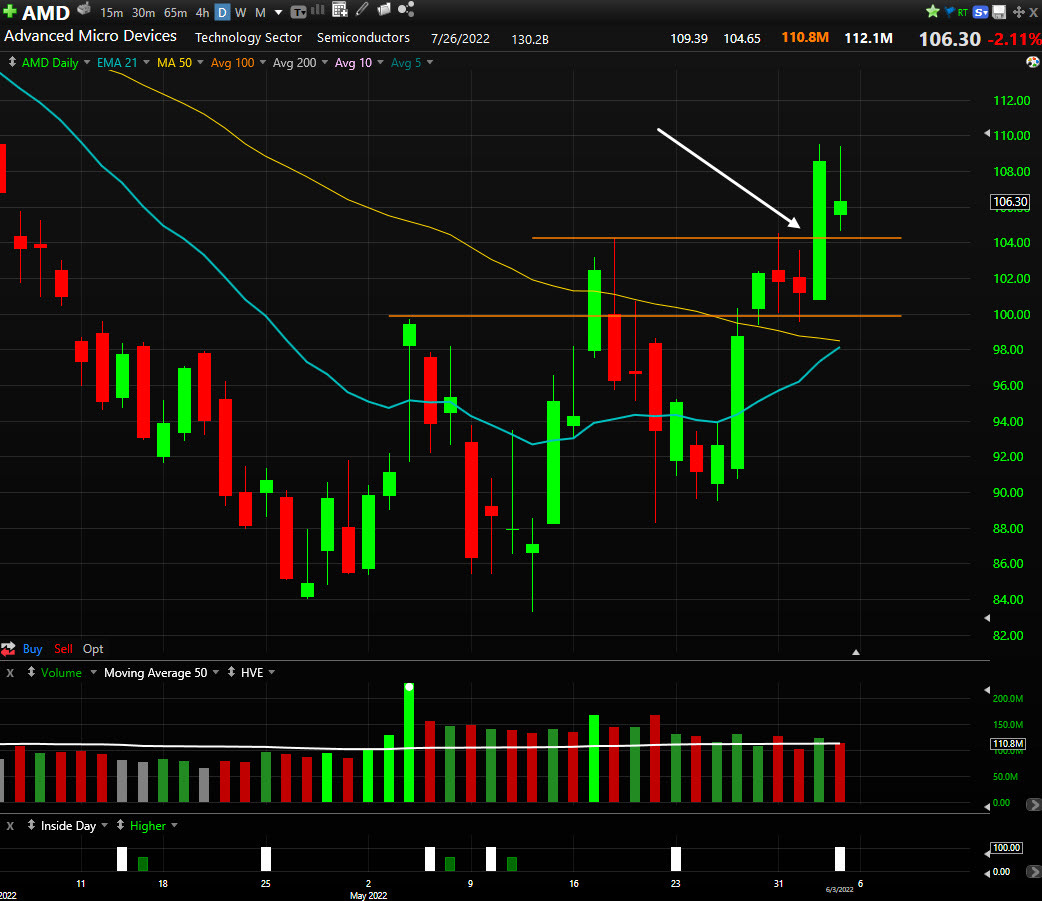This screenshot has width=1042, height=901.
Task: Click the Technology Sector link
Action: pyautogui.click(x=248, y=37)
